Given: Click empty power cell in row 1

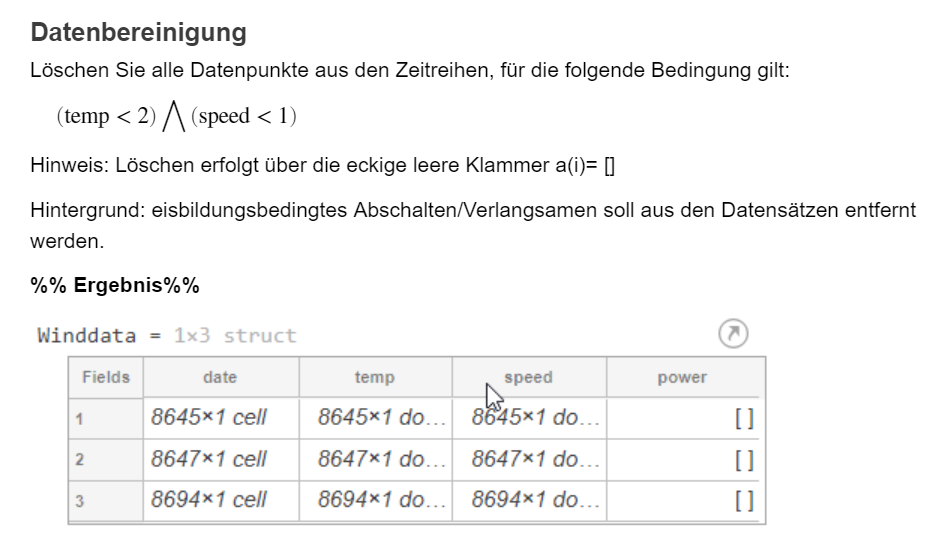Looking at the screenshot, I should [x=684, y=418].
